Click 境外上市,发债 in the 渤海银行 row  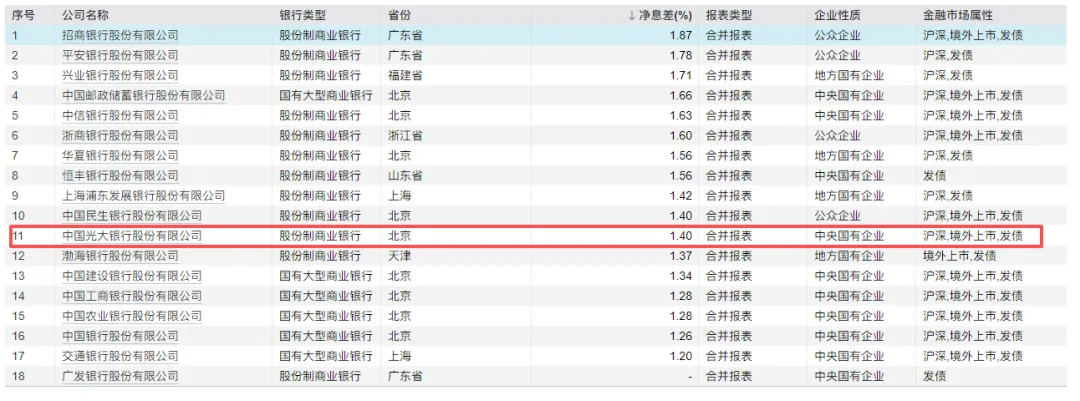pyautogui.click(x=959, y=256)
